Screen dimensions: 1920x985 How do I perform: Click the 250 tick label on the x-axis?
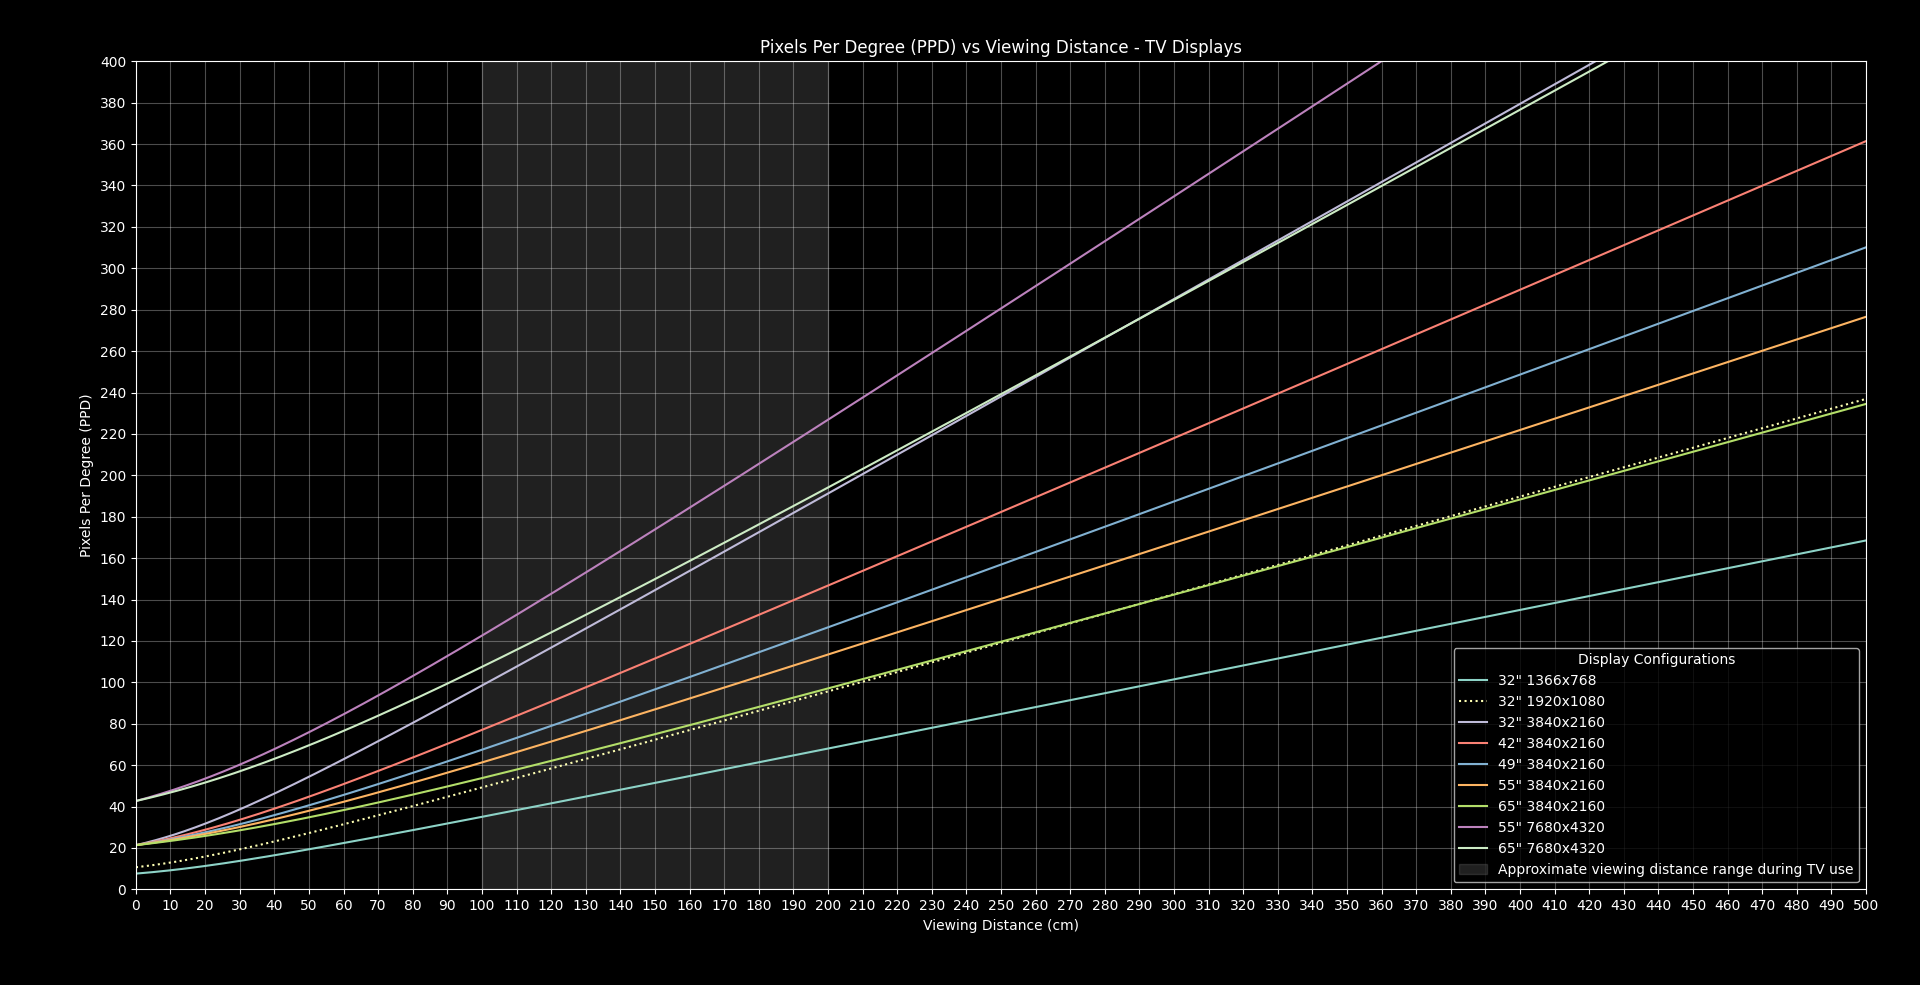click(x=1001, y=906)
